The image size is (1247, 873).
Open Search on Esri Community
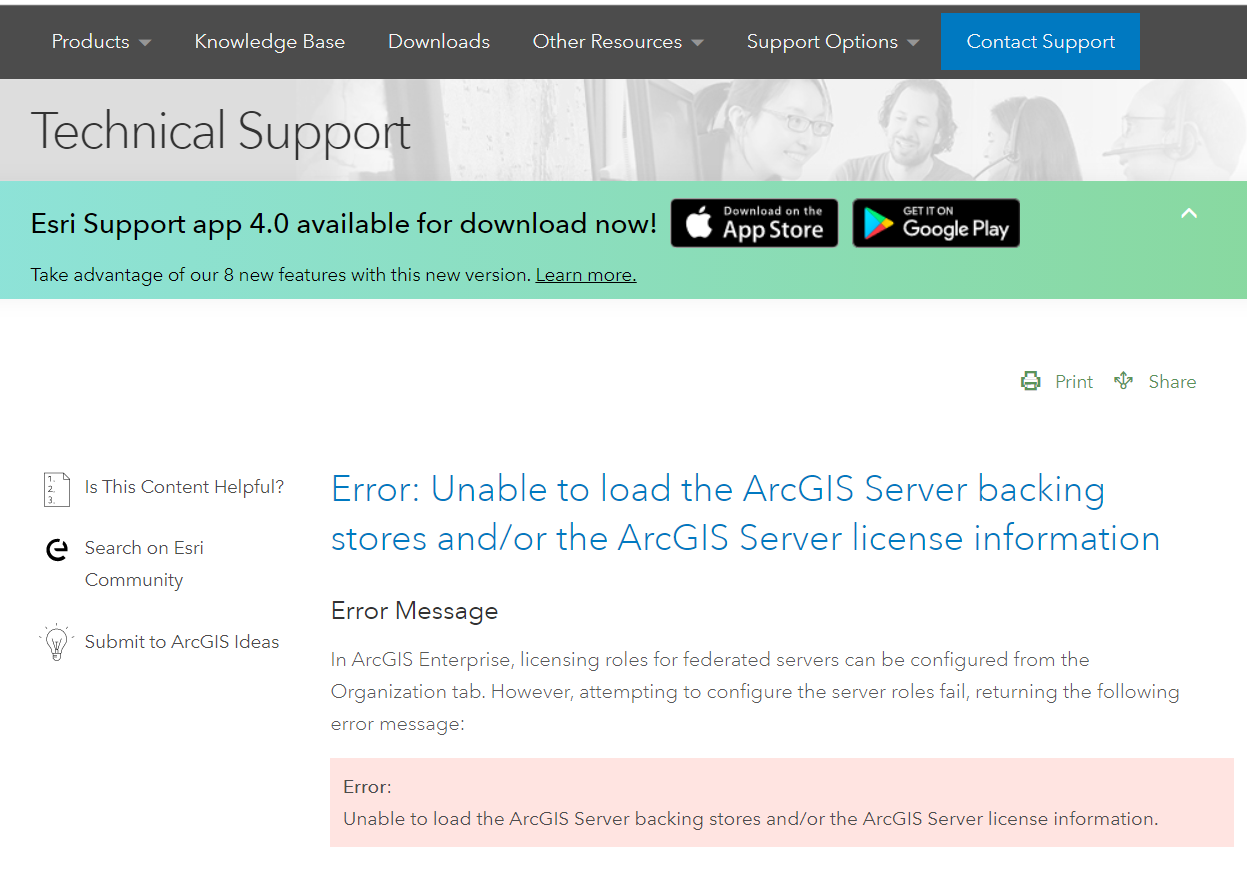[144, 564]
